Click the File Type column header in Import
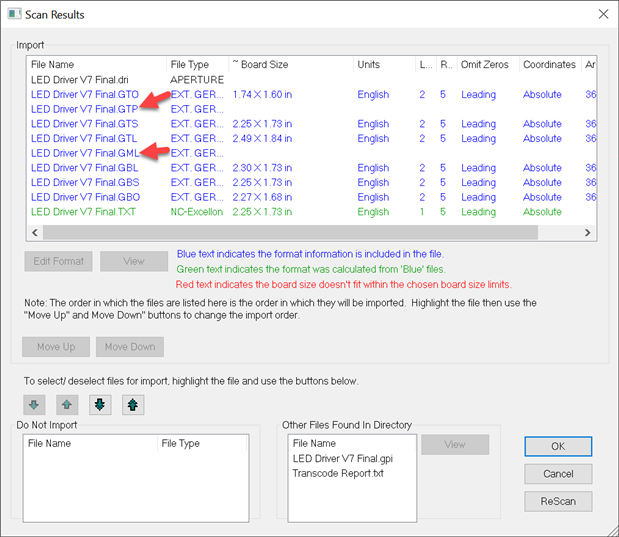 click(197, 64)
